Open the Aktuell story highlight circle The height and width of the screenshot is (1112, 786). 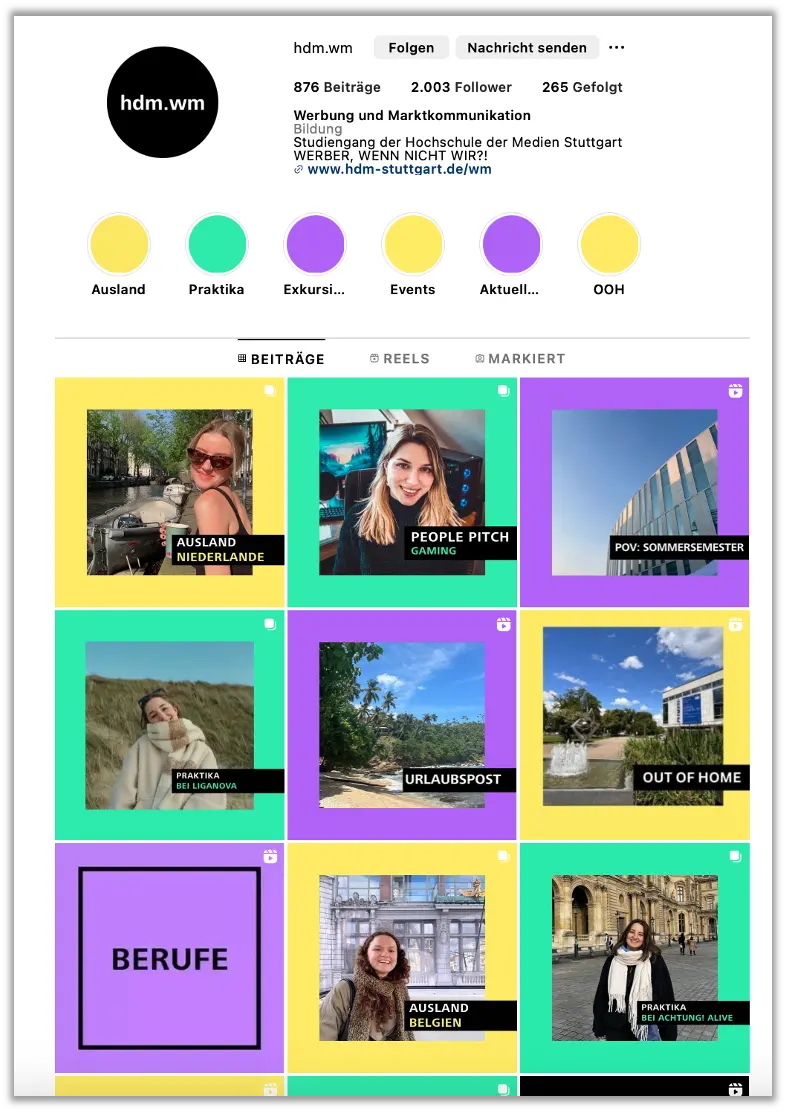[511, 245]
